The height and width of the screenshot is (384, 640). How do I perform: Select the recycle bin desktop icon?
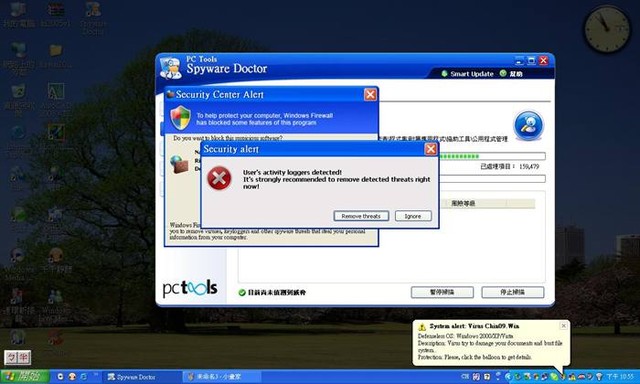coord(18,99)
